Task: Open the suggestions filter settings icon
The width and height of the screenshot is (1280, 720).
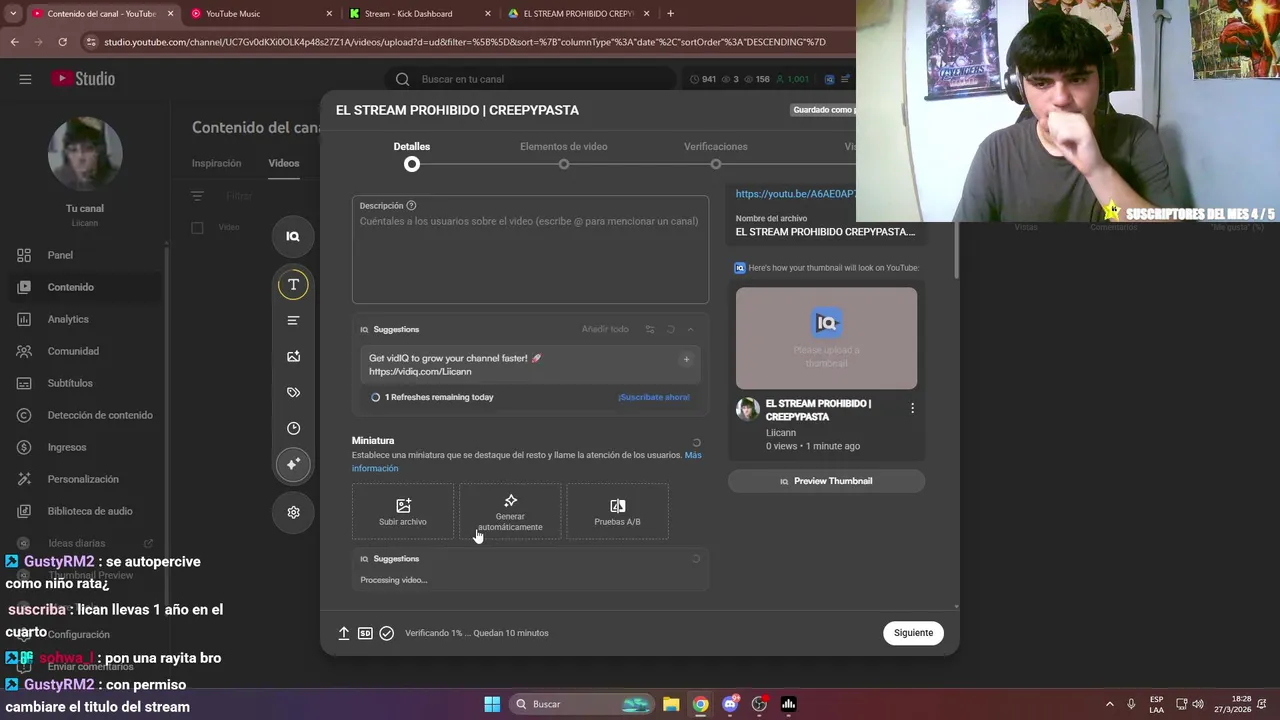Action: 650,329
